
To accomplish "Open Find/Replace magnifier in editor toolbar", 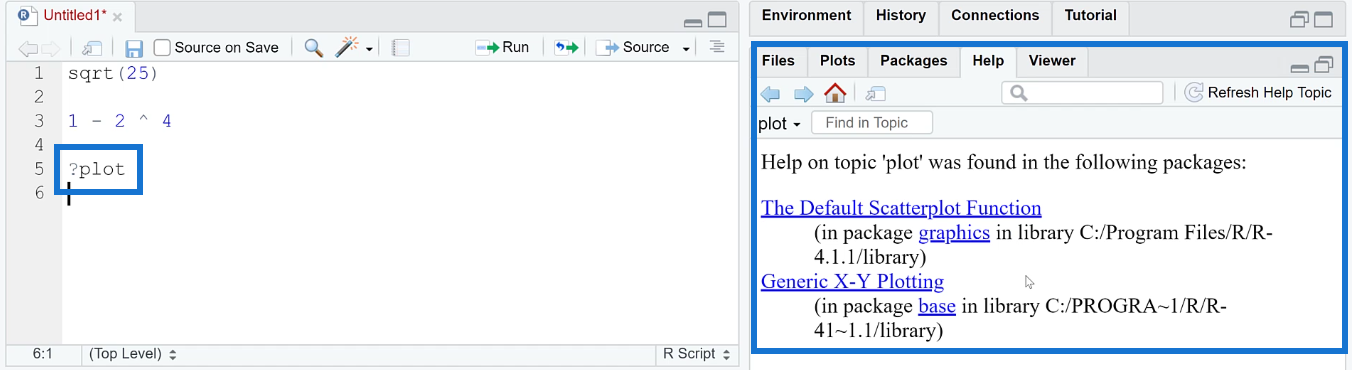I will coord(314,48).
